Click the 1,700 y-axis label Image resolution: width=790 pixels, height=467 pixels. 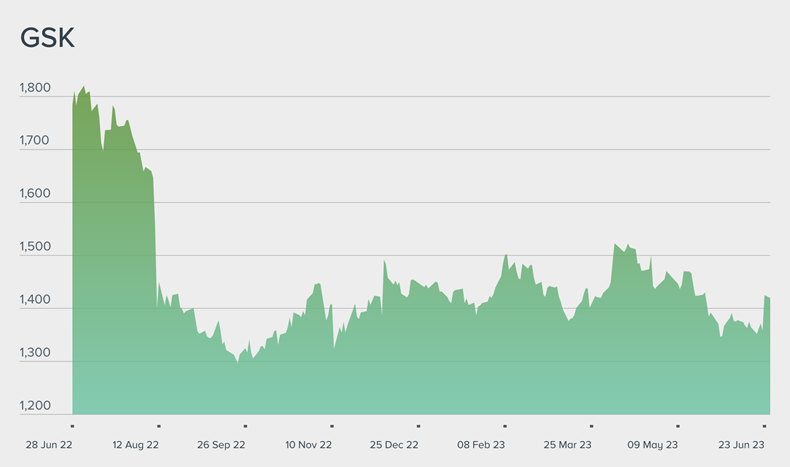(x=35, y=142)
